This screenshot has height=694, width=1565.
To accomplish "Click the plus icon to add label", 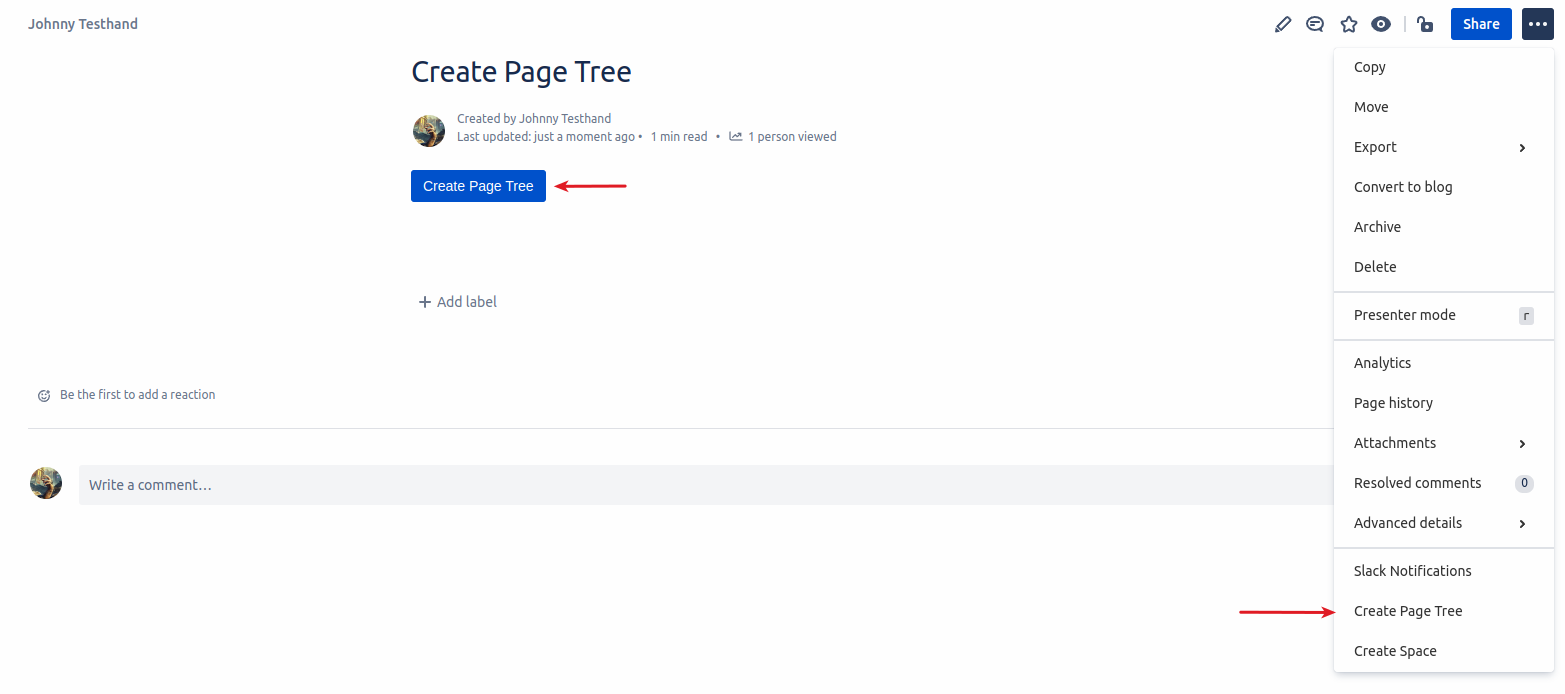I will point(425,302).
